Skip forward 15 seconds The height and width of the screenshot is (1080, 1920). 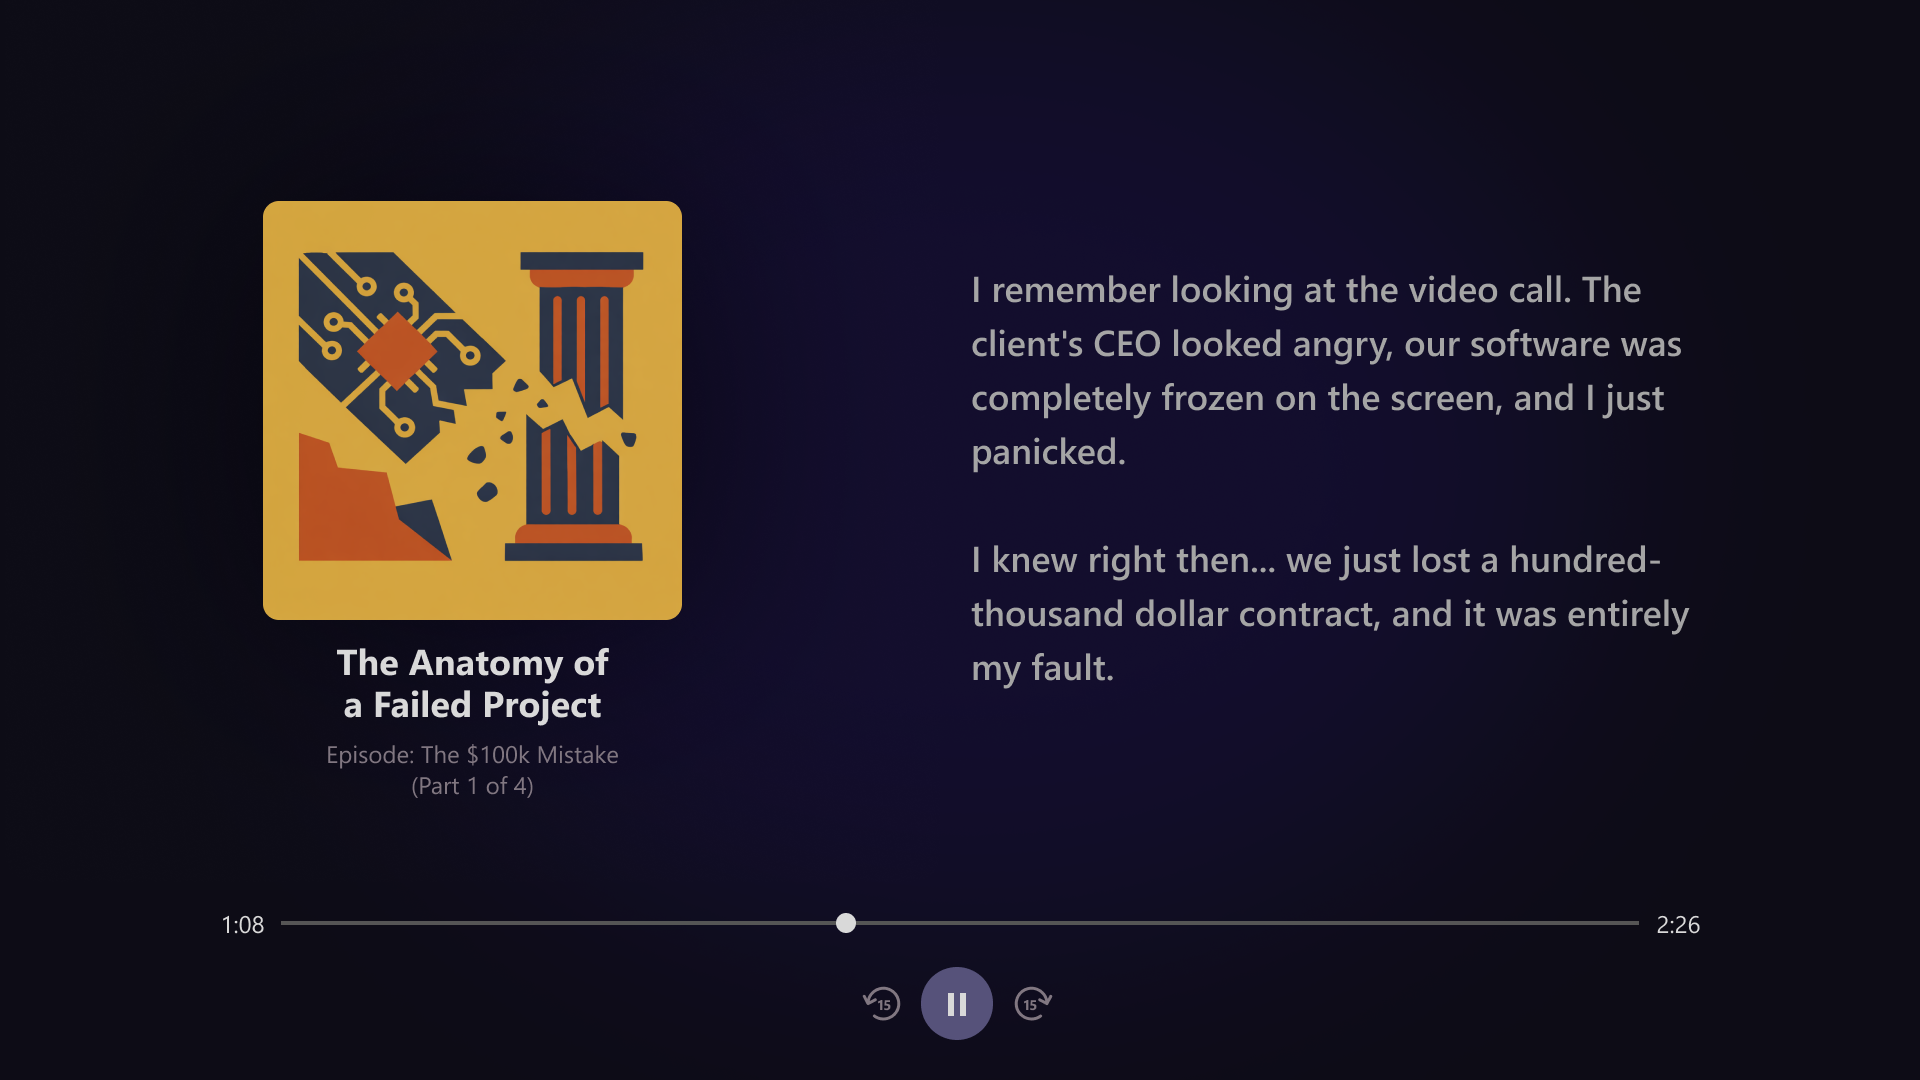(x=1033, y=1003)
